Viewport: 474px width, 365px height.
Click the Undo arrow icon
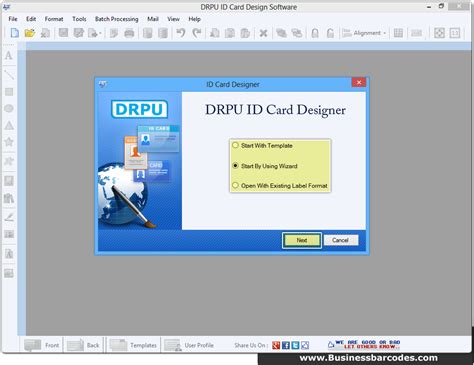tap(181, 33)
